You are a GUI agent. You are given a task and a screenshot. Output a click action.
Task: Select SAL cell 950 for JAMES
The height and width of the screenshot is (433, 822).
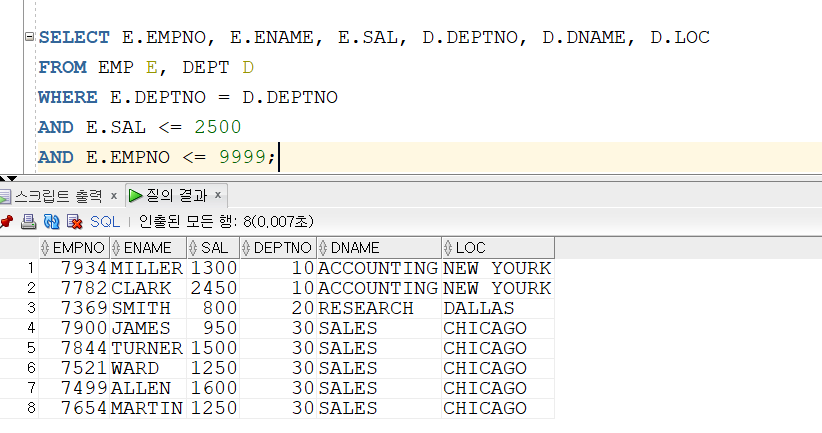[x=213, y=328]
